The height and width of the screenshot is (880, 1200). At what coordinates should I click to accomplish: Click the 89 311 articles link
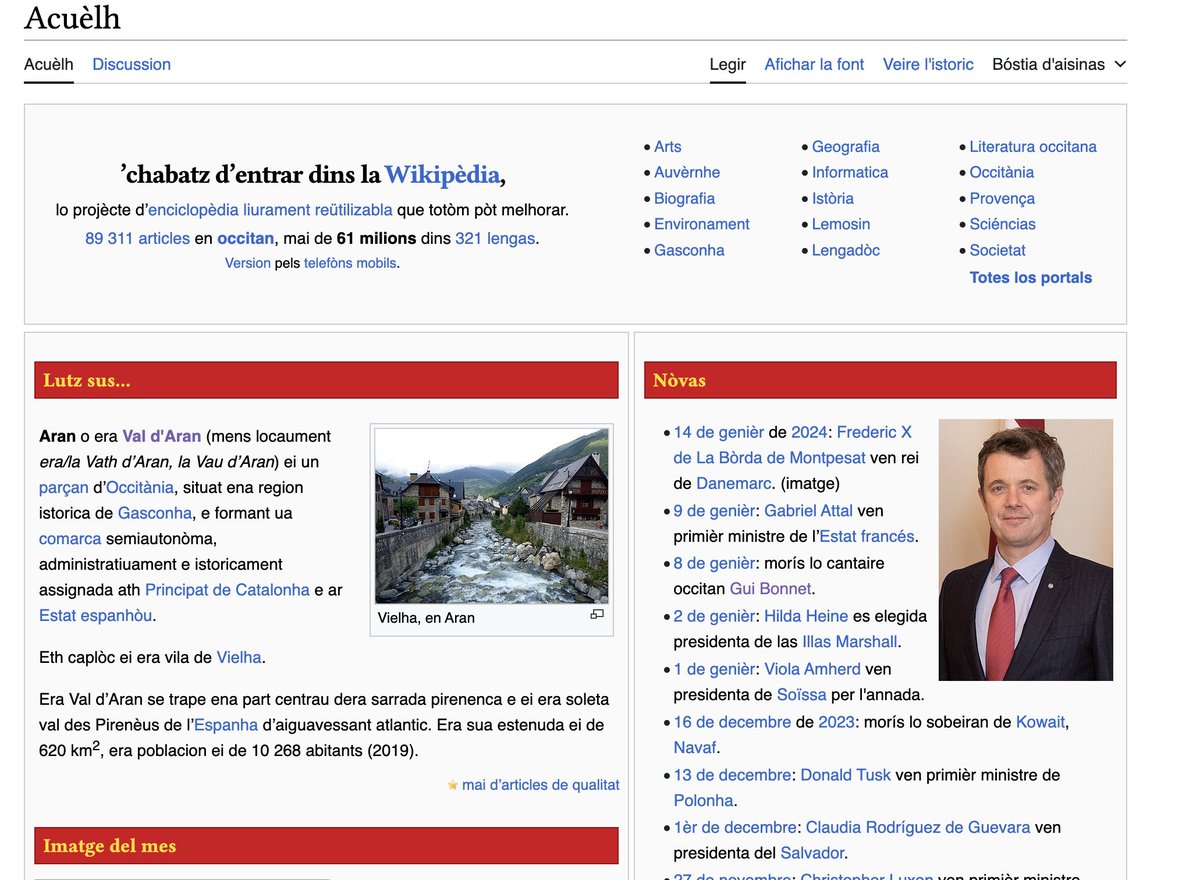point(137,238)
